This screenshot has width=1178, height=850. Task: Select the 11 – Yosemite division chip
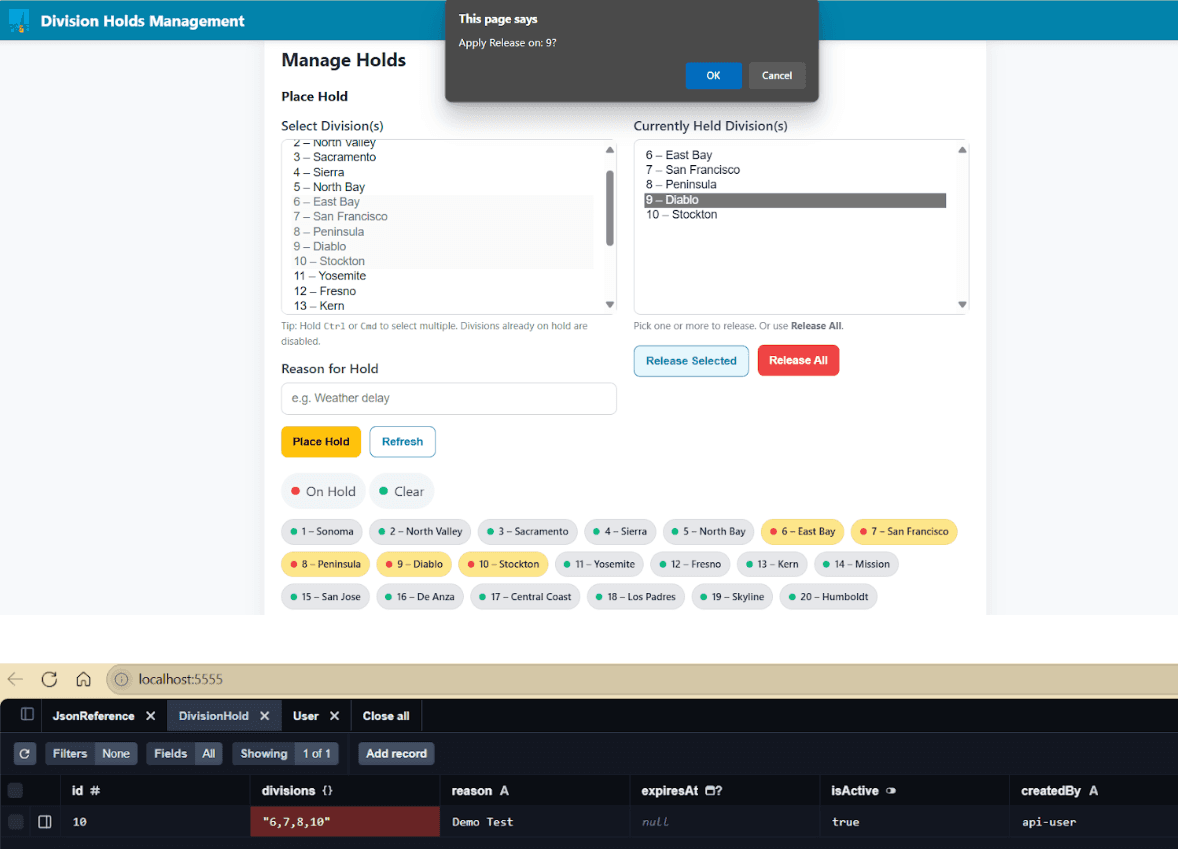(598, 564)
